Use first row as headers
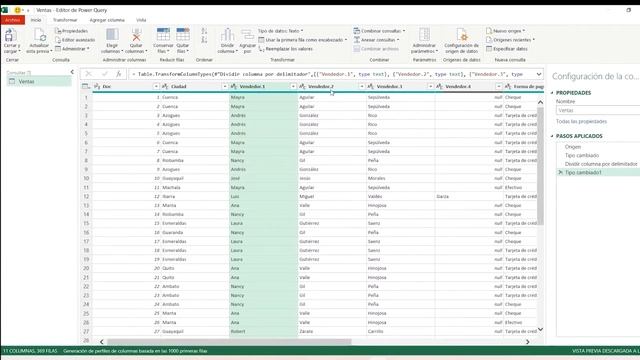 click(302, 40)
